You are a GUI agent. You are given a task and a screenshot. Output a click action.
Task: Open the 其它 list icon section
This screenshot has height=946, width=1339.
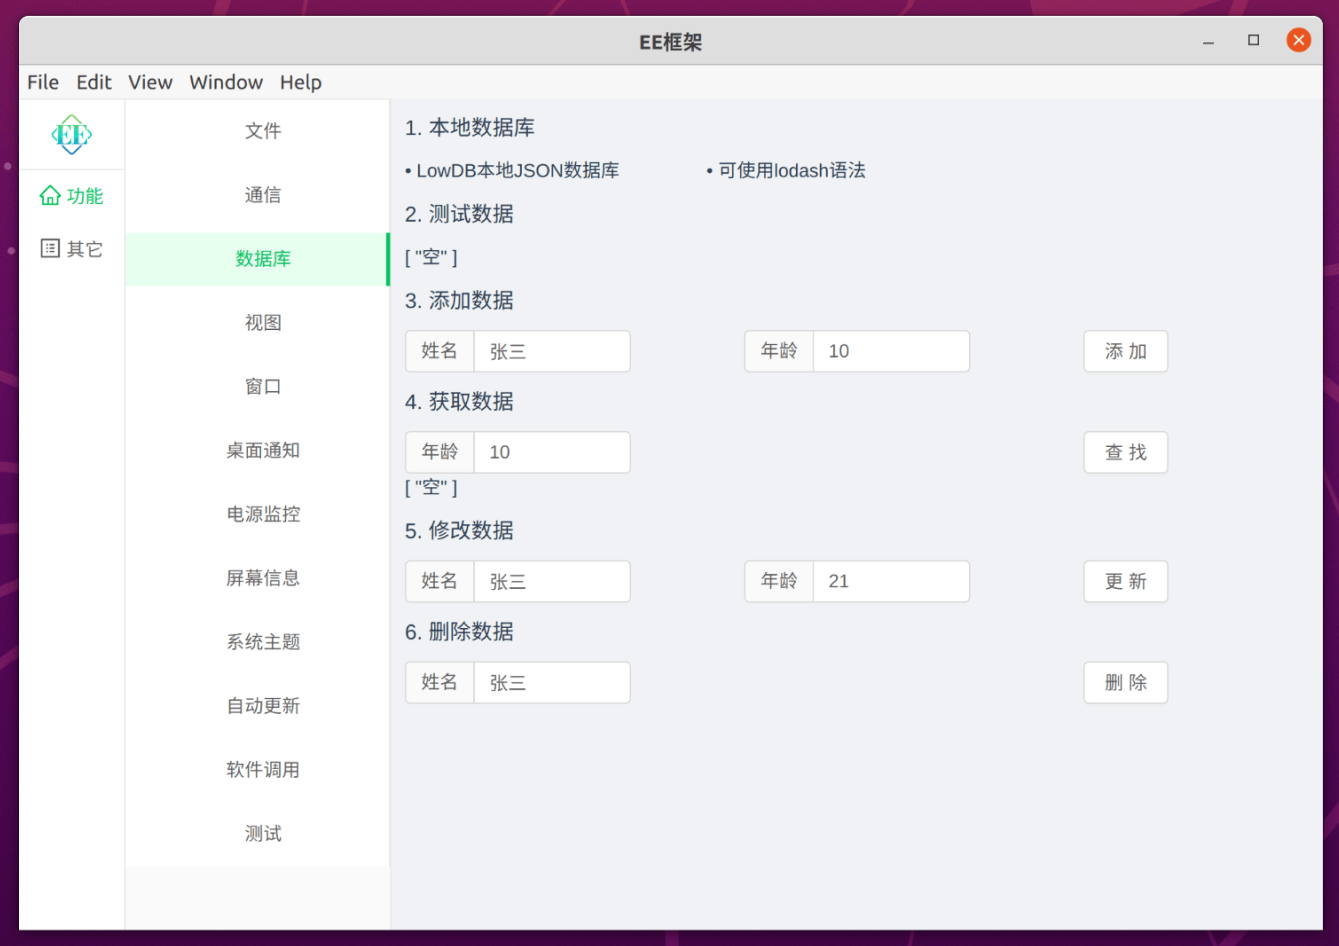click(x=50, y=248)
